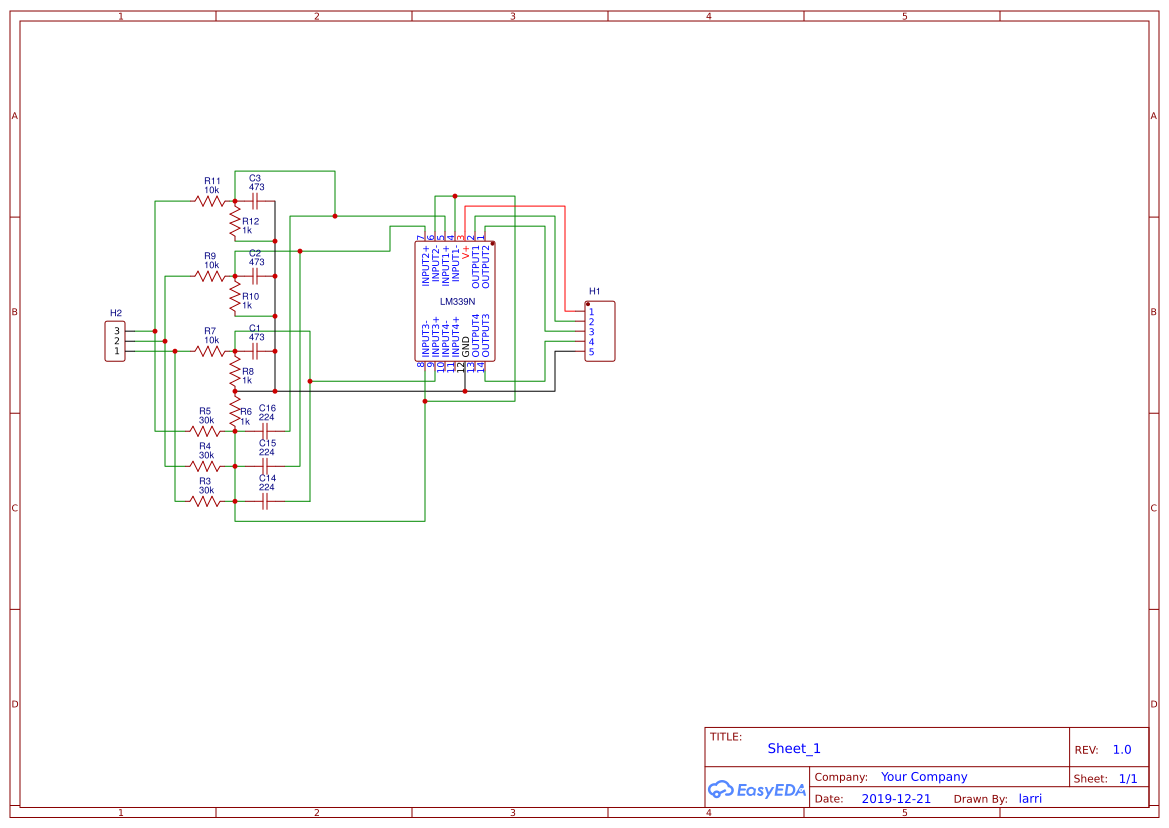Select resistor R5 30k symbol
This screenshot has height=828, width=1169.
205,431
